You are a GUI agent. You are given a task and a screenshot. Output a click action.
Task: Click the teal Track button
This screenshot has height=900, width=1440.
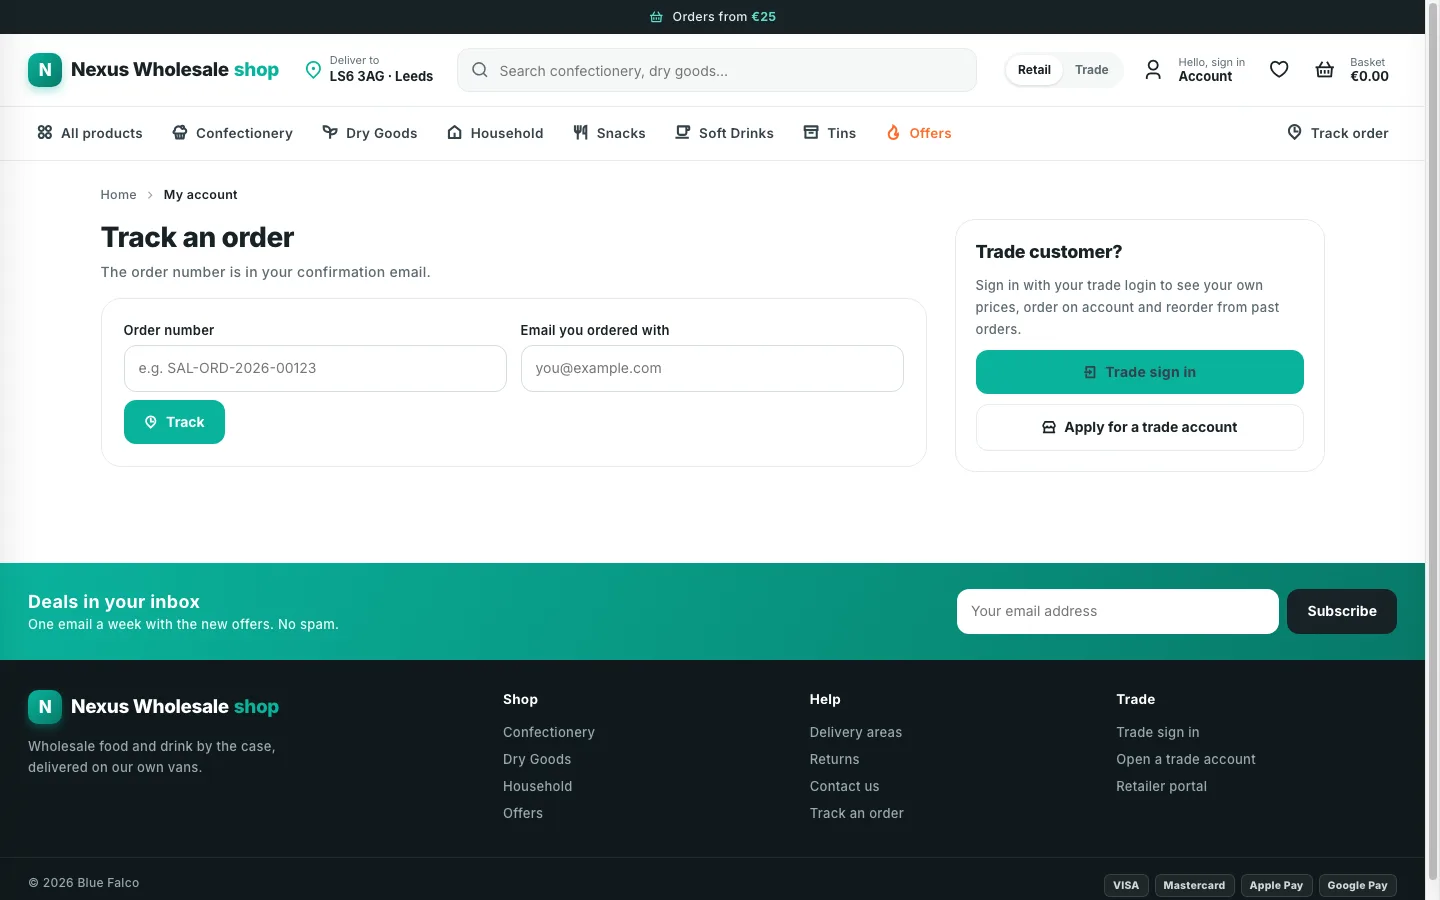[x=174, y=422]
